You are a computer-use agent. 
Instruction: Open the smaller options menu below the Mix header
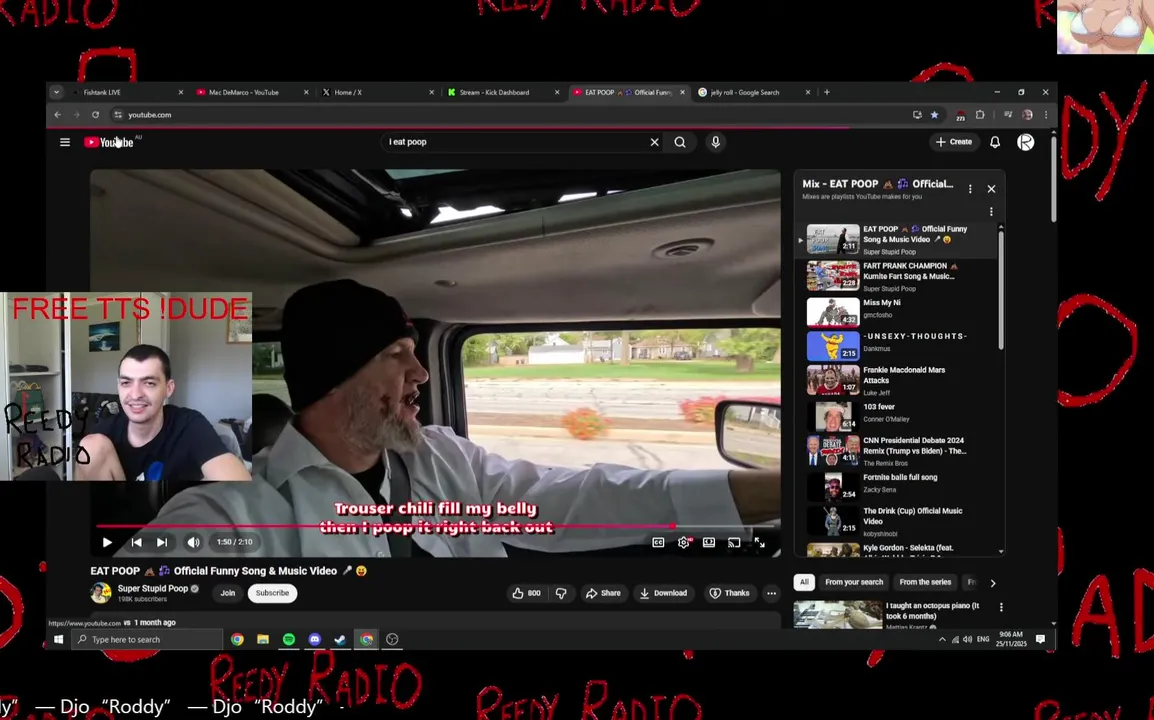[x=991, y=211]
